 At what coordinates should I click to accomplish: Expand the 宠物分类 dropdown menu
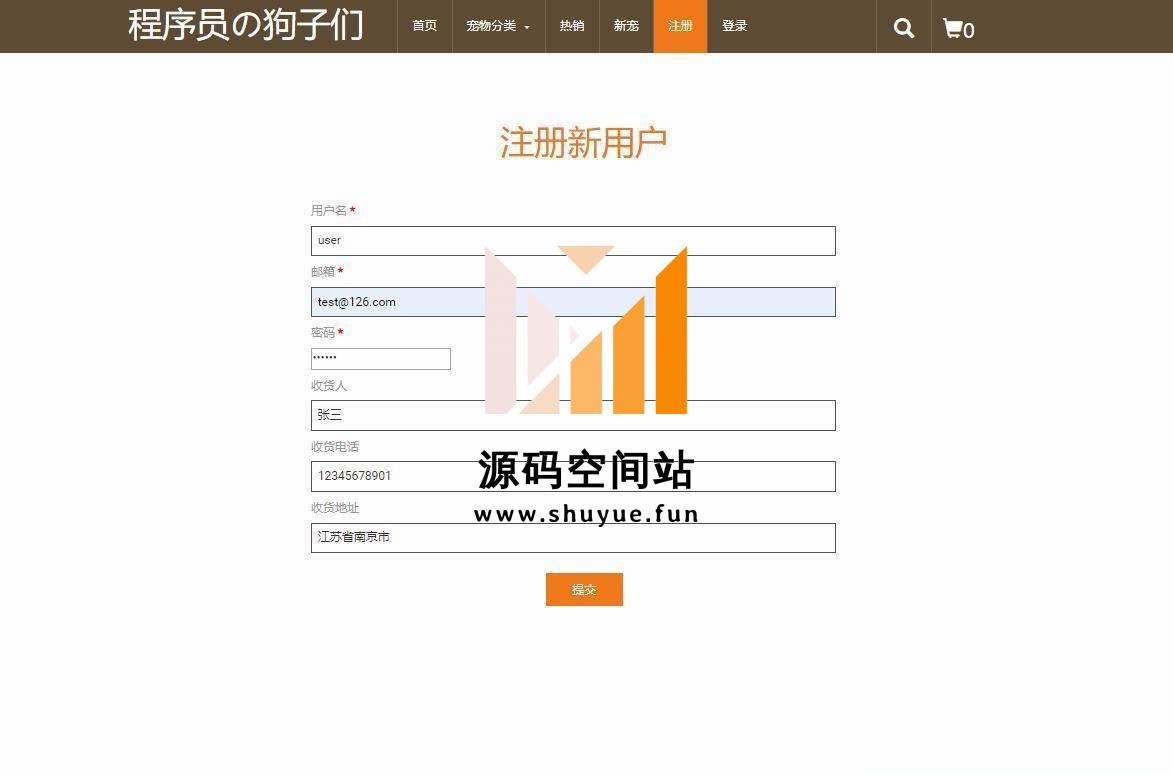[x=498, y=26]
